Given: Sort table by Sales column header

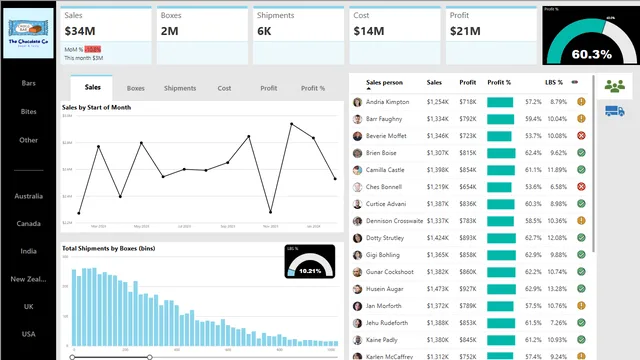Looking at the screenshot, I should [x=434, y=82].
